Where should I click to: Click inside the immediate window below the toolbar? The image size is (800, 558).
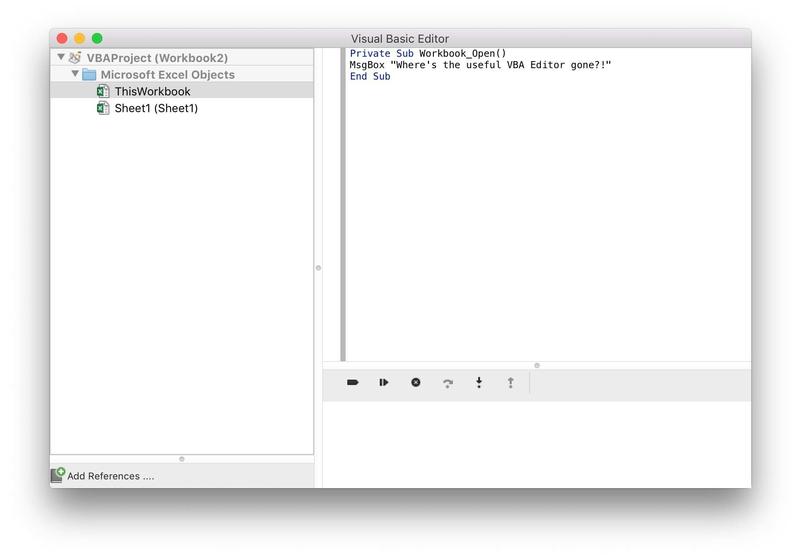click(x=537, y=444)
